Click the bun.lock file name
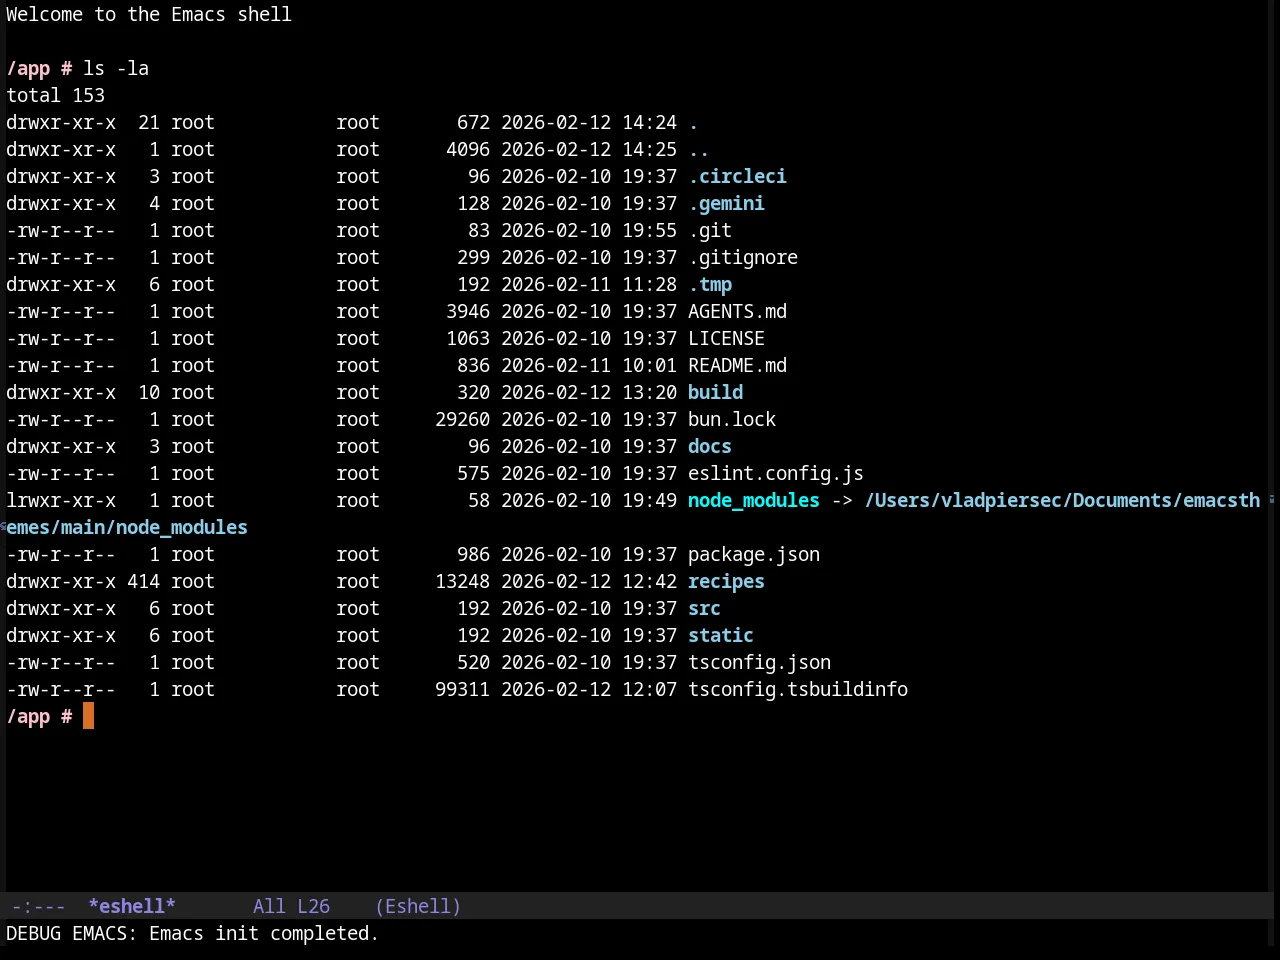Viewport: 1280px width, 960px height. tap(732, 420)
